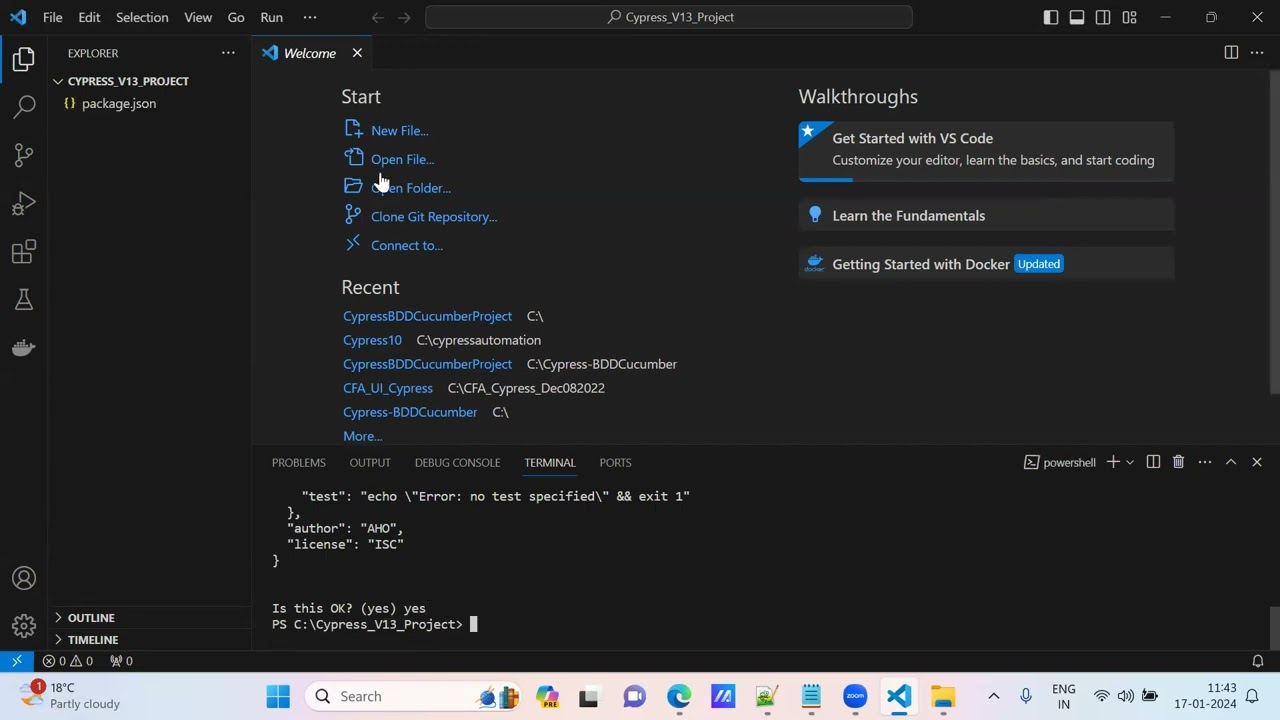Image resolution: width=1280 pixels, height=720 pixels.
Task: Click the ports forwarded status item
Action: click(121, 661)
